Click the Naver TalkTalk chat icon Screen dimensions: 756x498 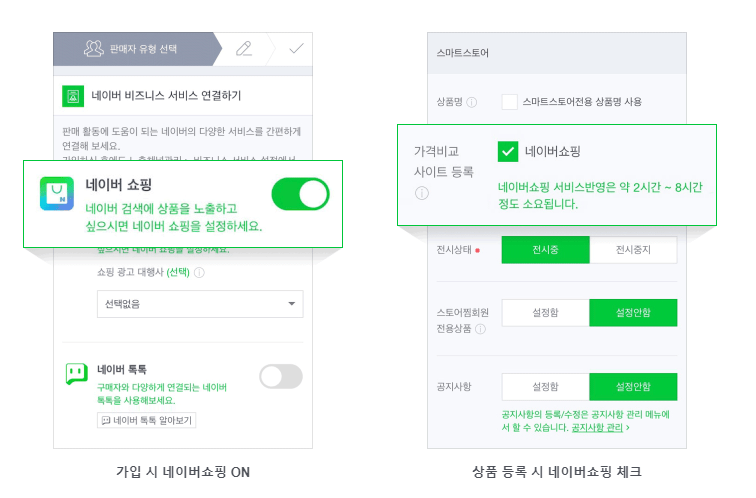75,375
